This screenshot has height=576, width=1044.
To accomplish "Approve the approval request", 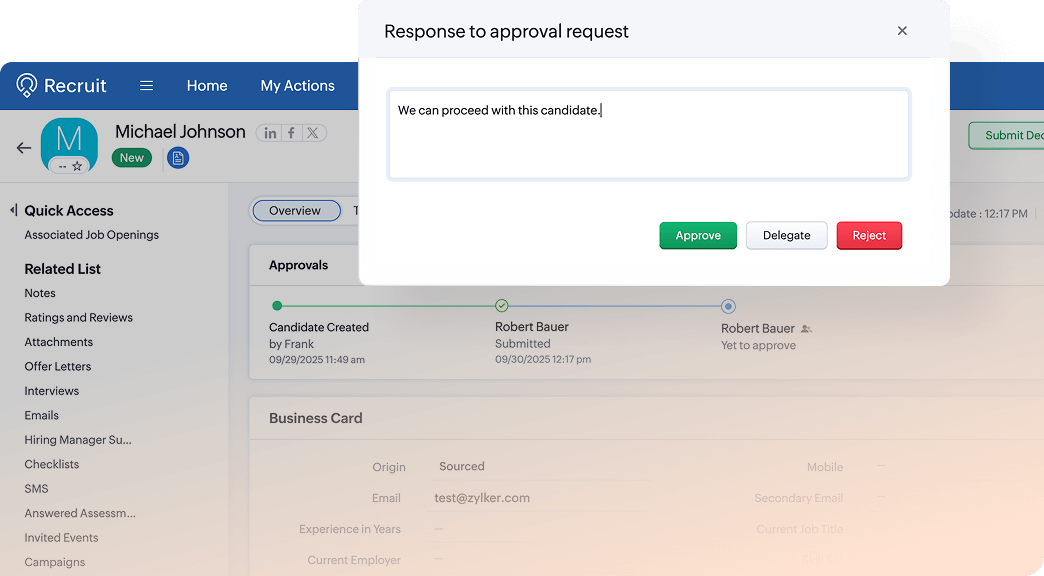I will point(697,235).
